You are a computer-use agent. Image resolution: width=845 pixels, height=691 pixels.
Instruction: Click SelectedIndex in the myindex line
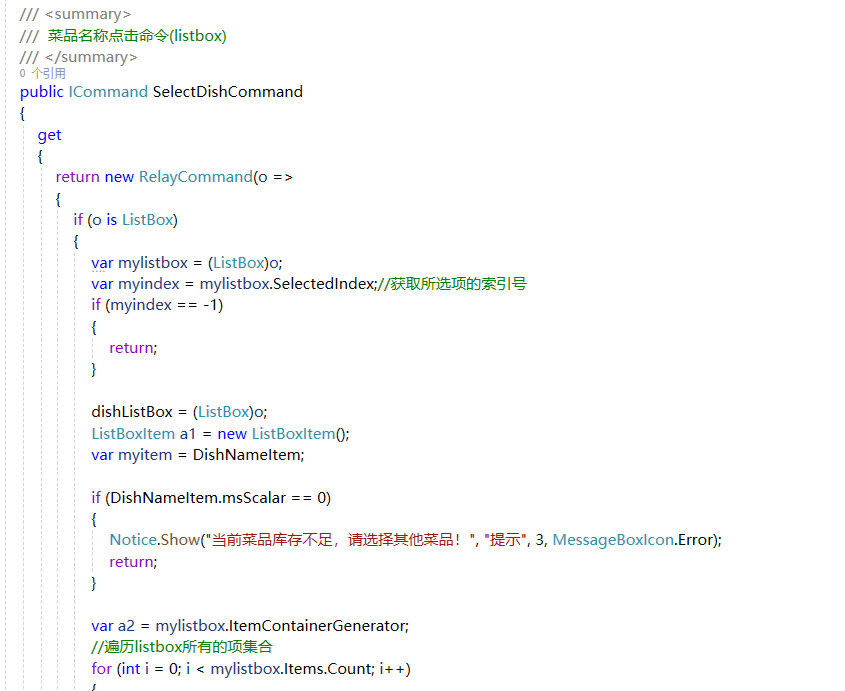323,284
